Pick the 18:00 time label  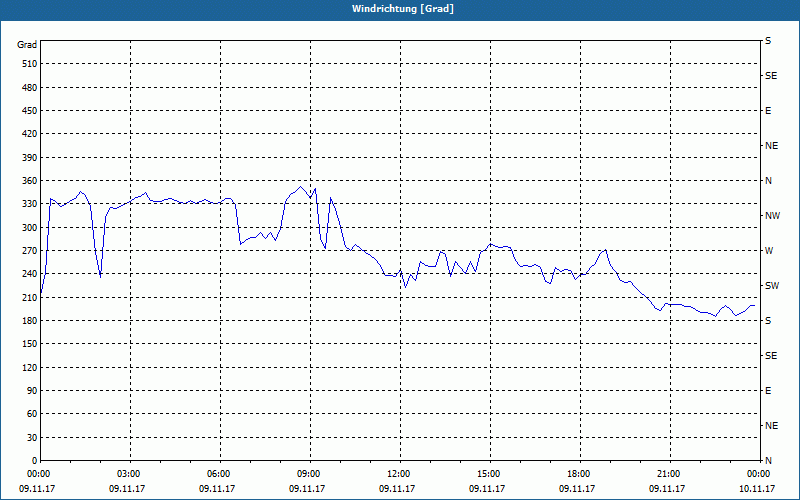tap(580, 474)
